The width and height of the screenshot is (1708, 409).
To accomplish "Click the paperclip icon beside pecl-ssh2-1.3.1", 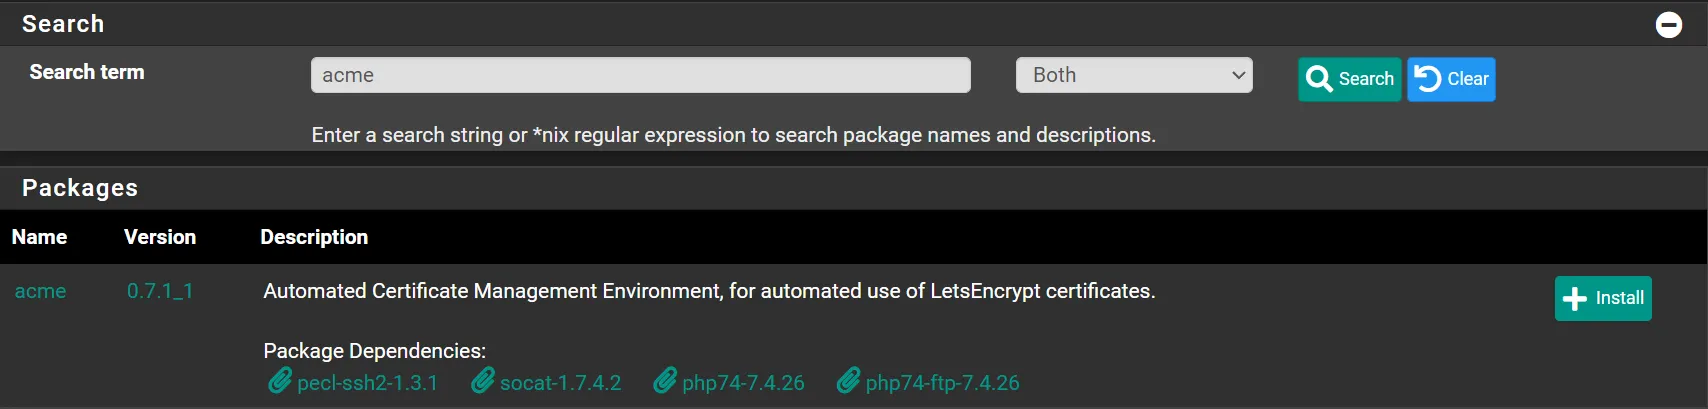I will (x=279, y=381).
